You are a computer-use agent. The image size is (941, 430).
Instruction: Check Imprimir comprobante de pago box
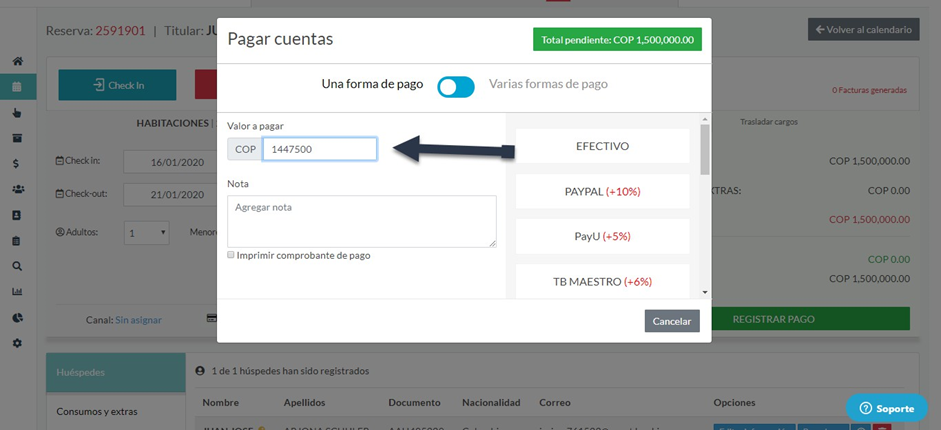pos(231,255)
